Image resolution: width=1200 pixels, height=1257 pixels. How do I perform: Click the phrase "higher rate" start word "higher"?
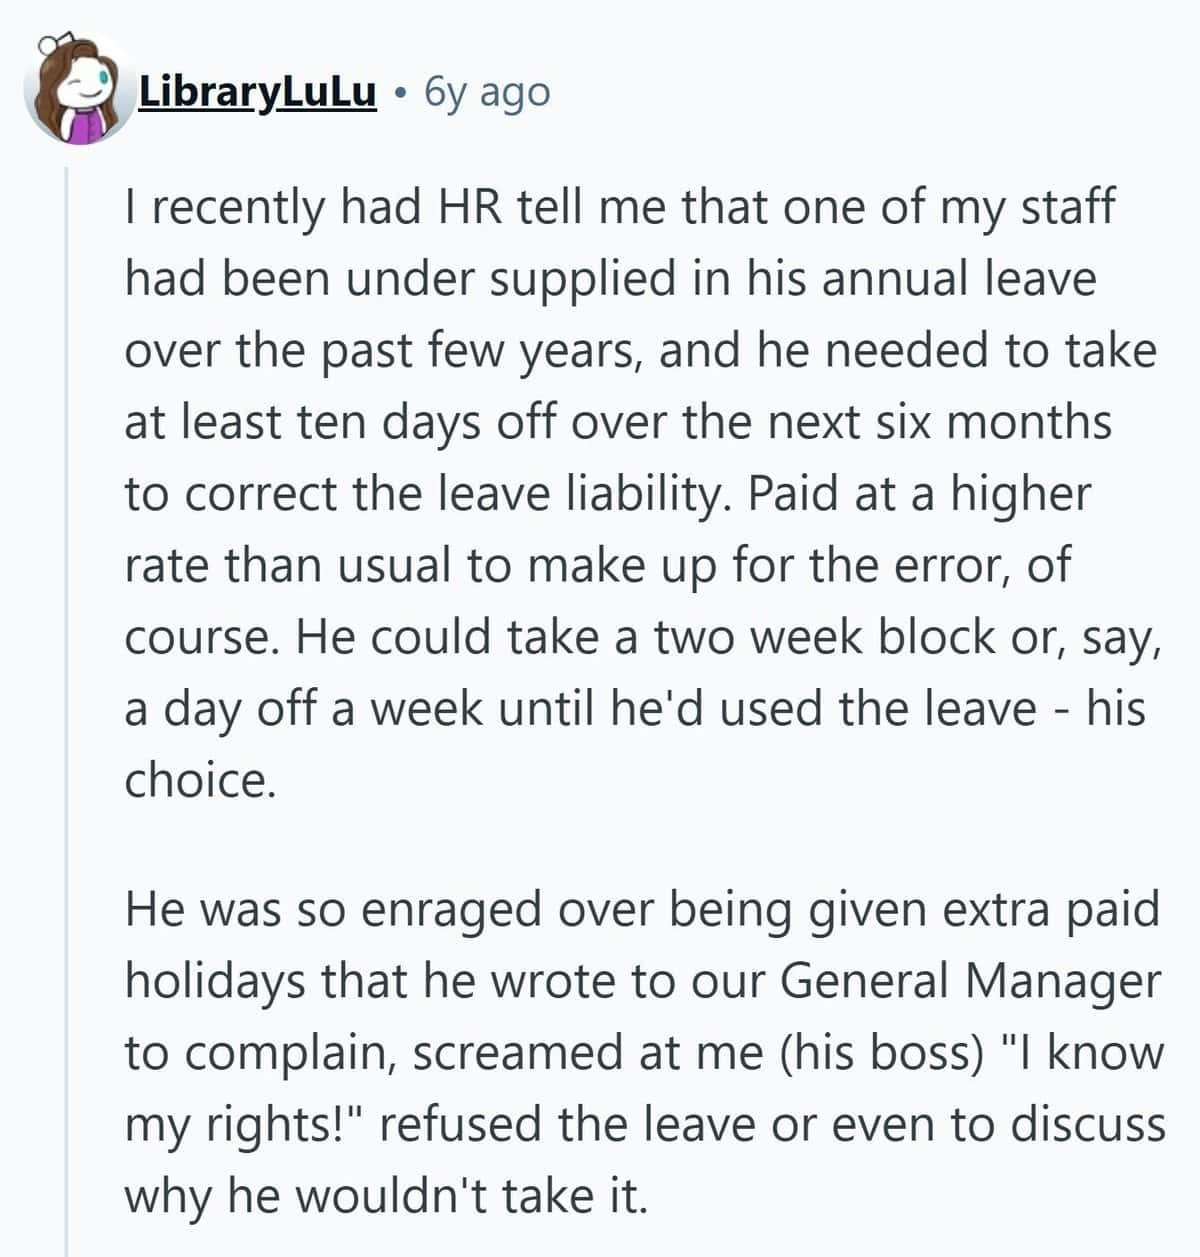pos(1020,495)
